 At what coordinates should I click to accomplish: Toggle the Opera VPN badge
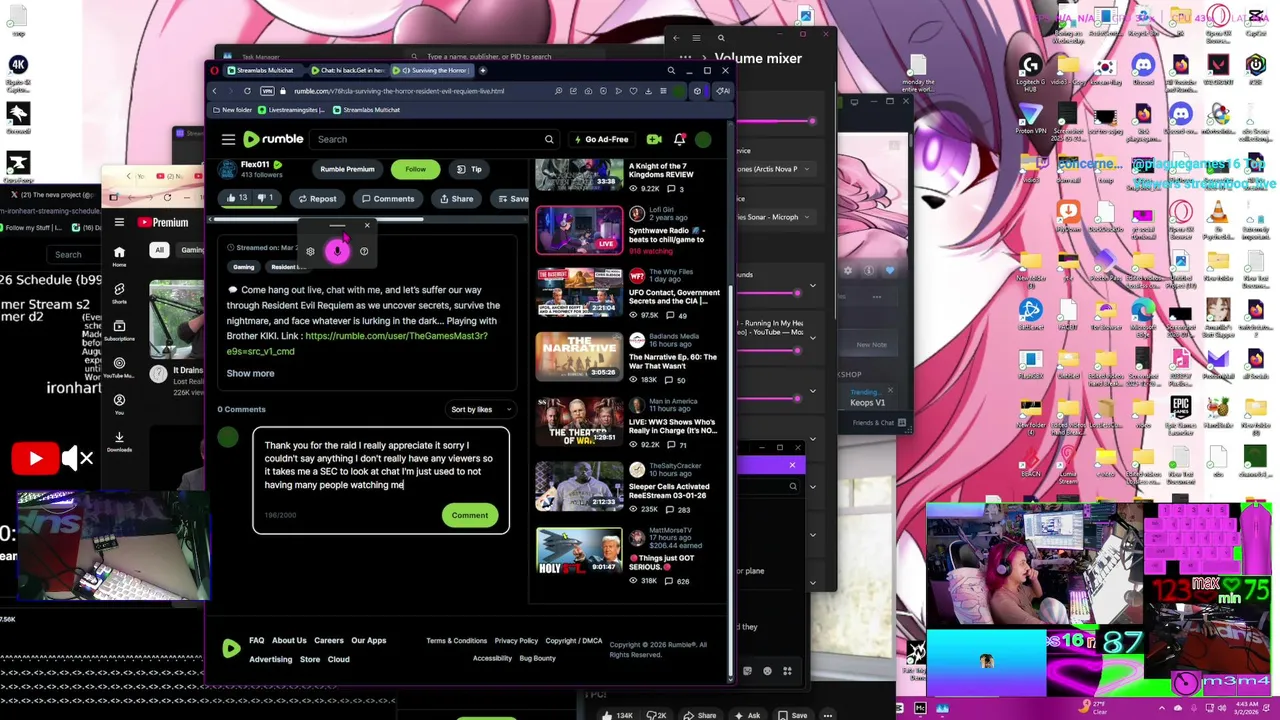point(267,91)
